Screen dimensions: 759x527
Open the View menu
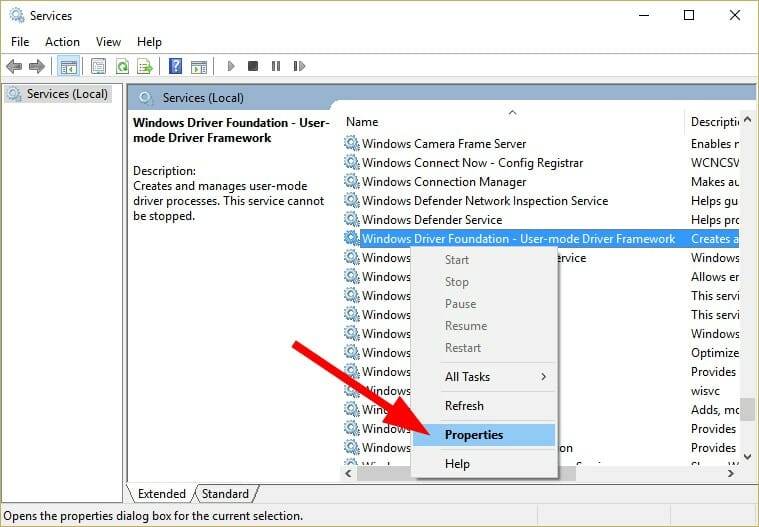click(108, 42)
